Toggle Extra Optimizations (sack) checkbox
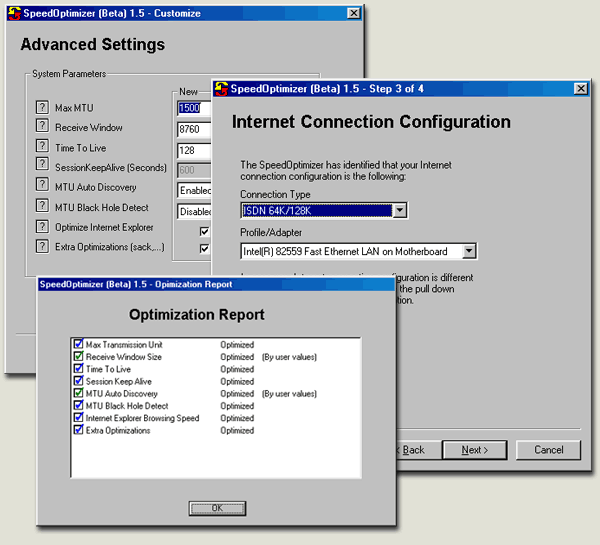The image size is (600, 545). pyautogui.click(x=204, y=249)
